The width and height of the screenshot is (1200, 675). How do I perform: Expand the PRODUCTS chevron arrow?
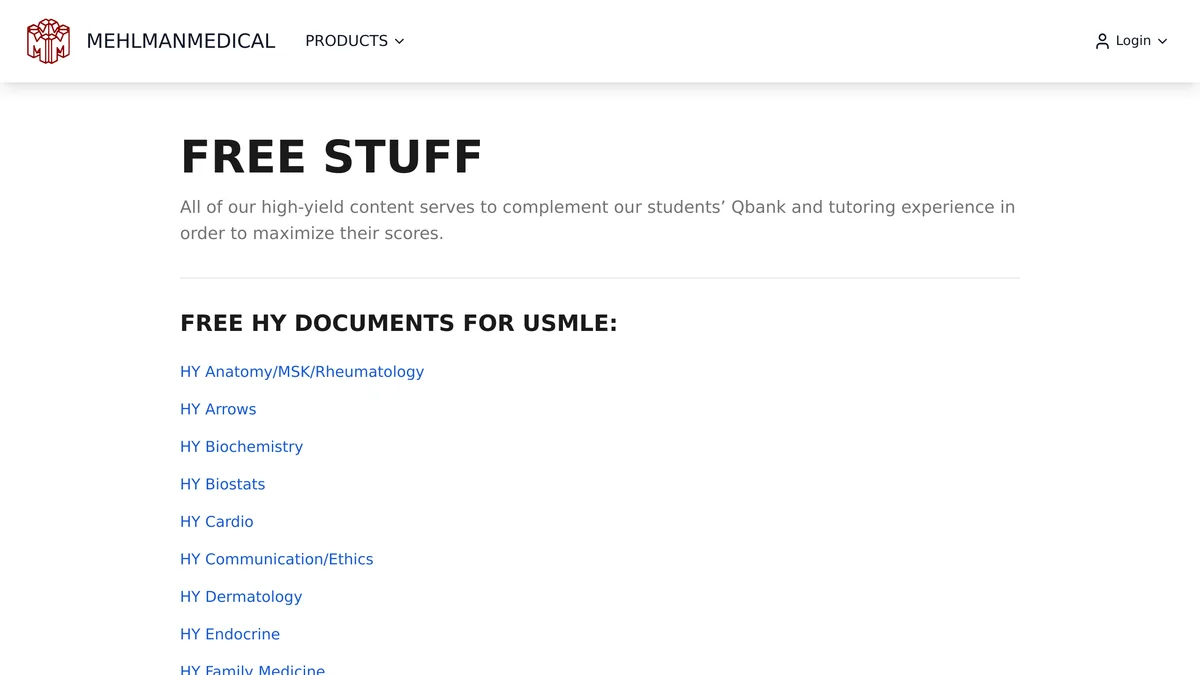point(399,41)
